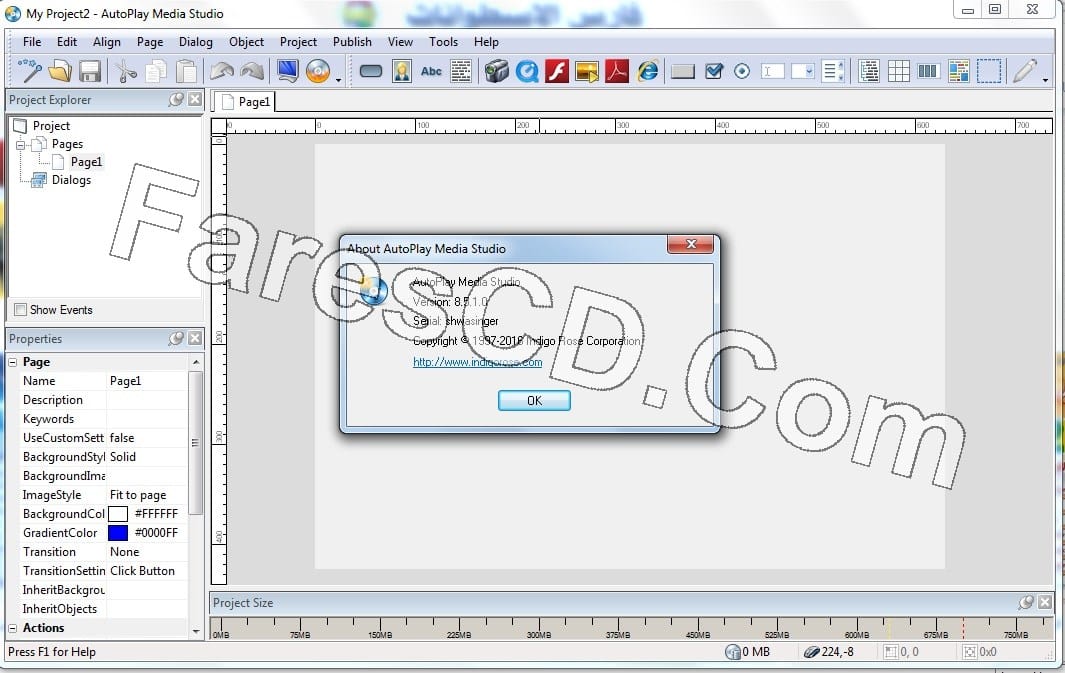Open the File menu
Screen dimensions: 1065x673
32,41
